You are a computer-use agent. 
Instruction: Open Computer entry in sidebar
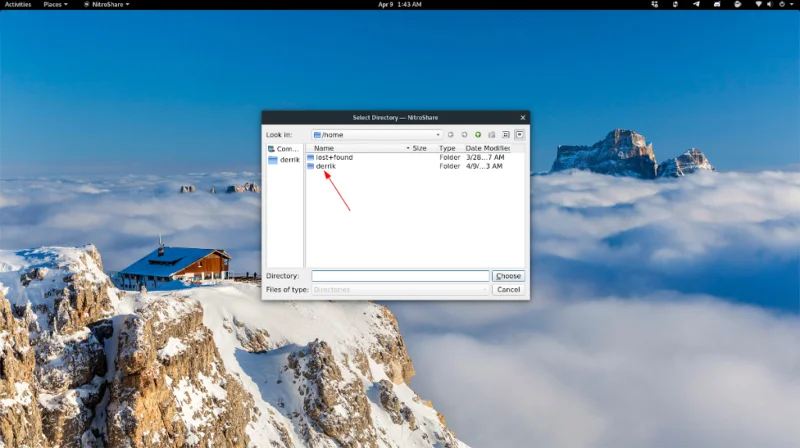coord(284,148)
